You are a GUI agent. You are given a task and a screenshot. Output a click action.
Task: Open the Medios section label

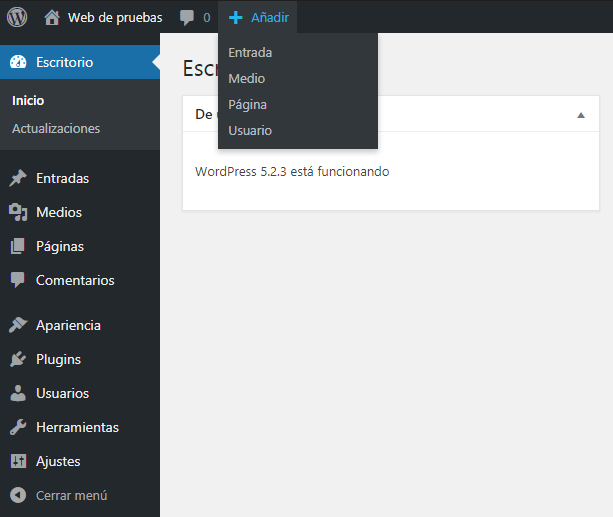click(x=59, y=212)
